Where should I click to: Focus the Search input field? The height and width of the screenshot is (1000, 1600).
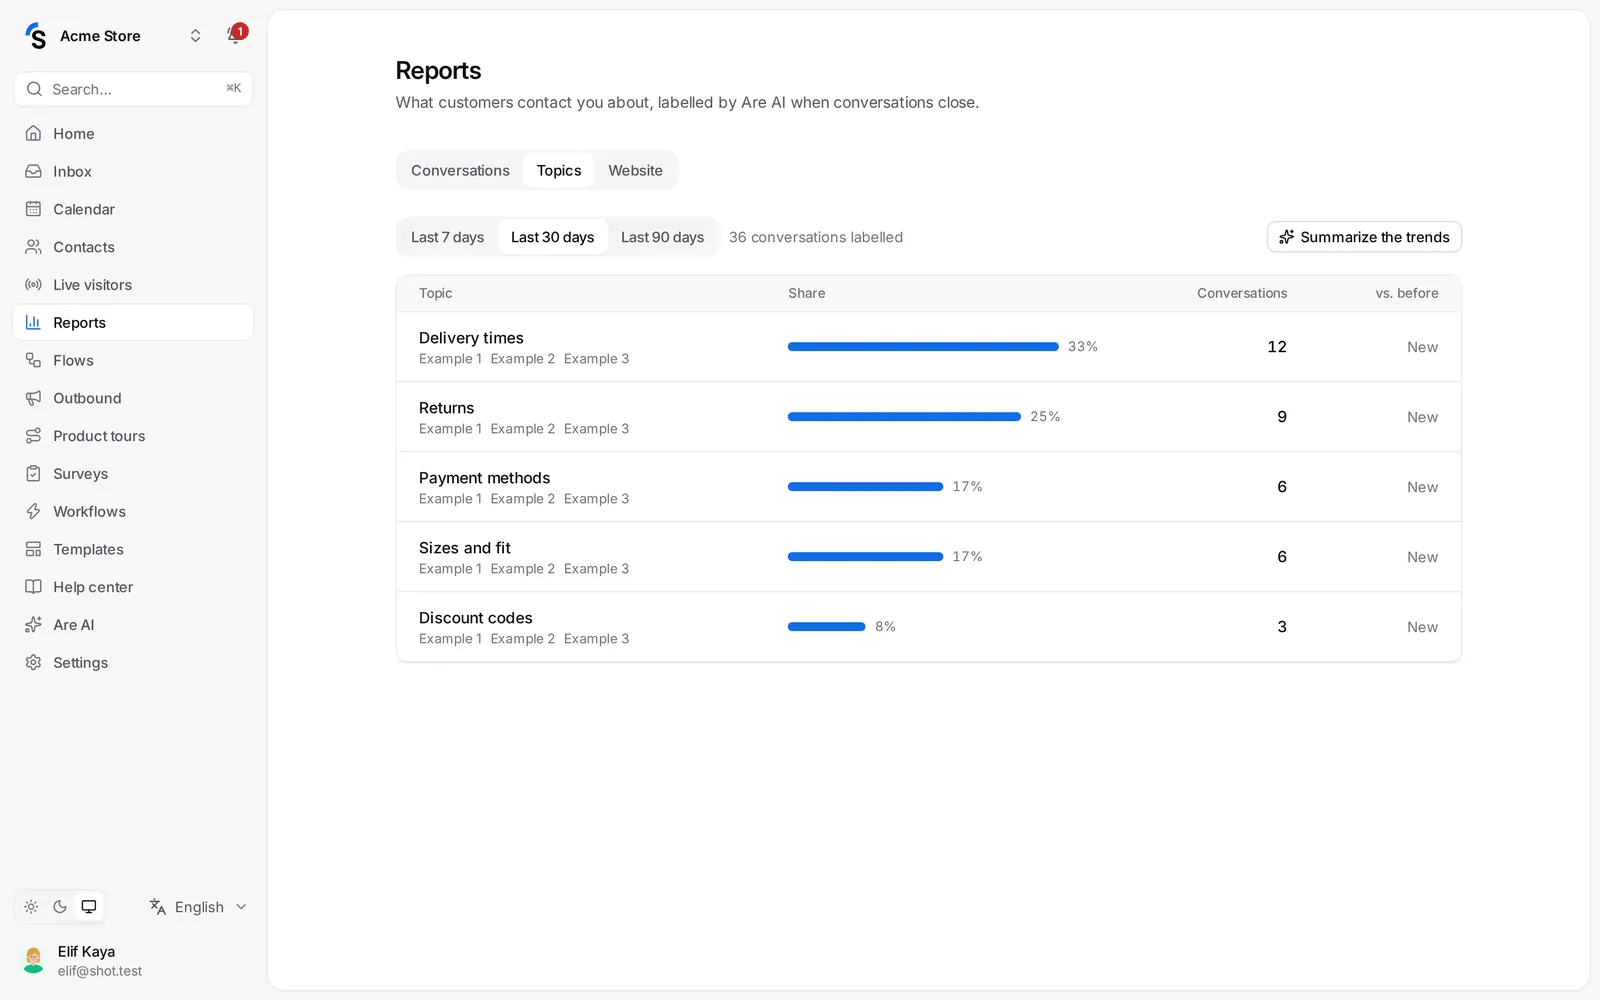(133, 89)
